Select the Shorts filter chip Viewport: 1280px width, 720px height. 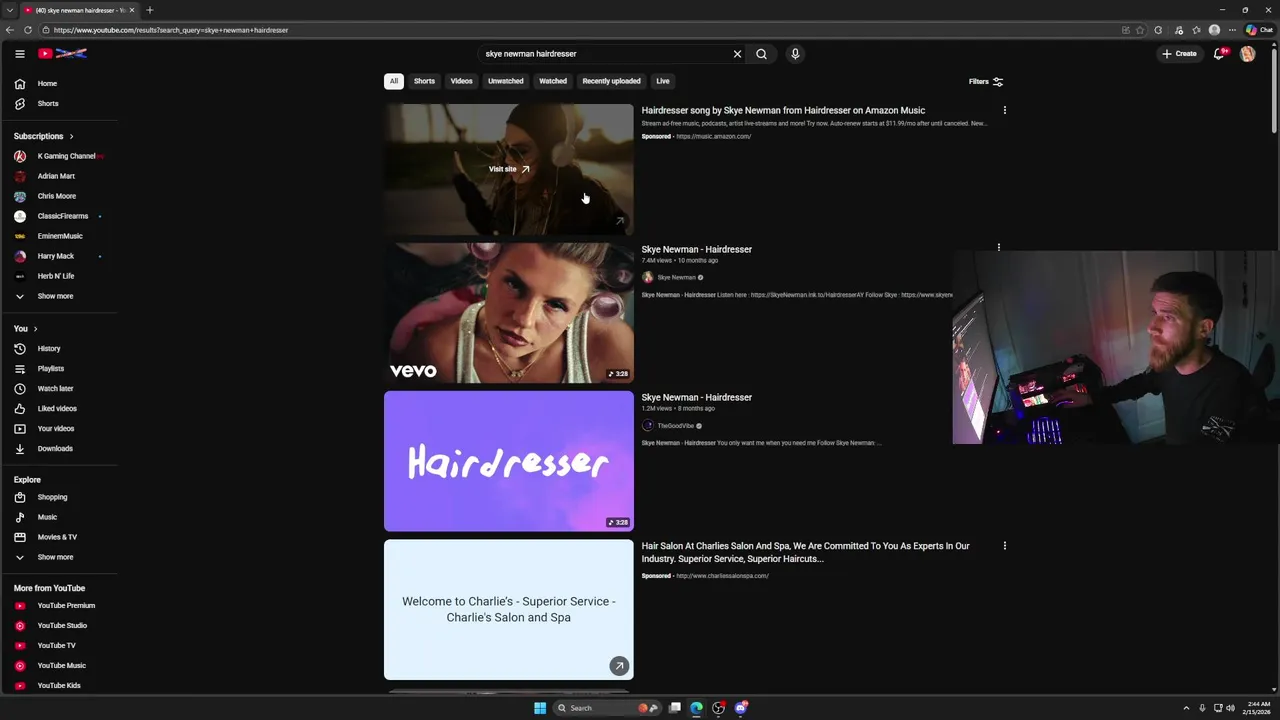(x=424, y=81)
